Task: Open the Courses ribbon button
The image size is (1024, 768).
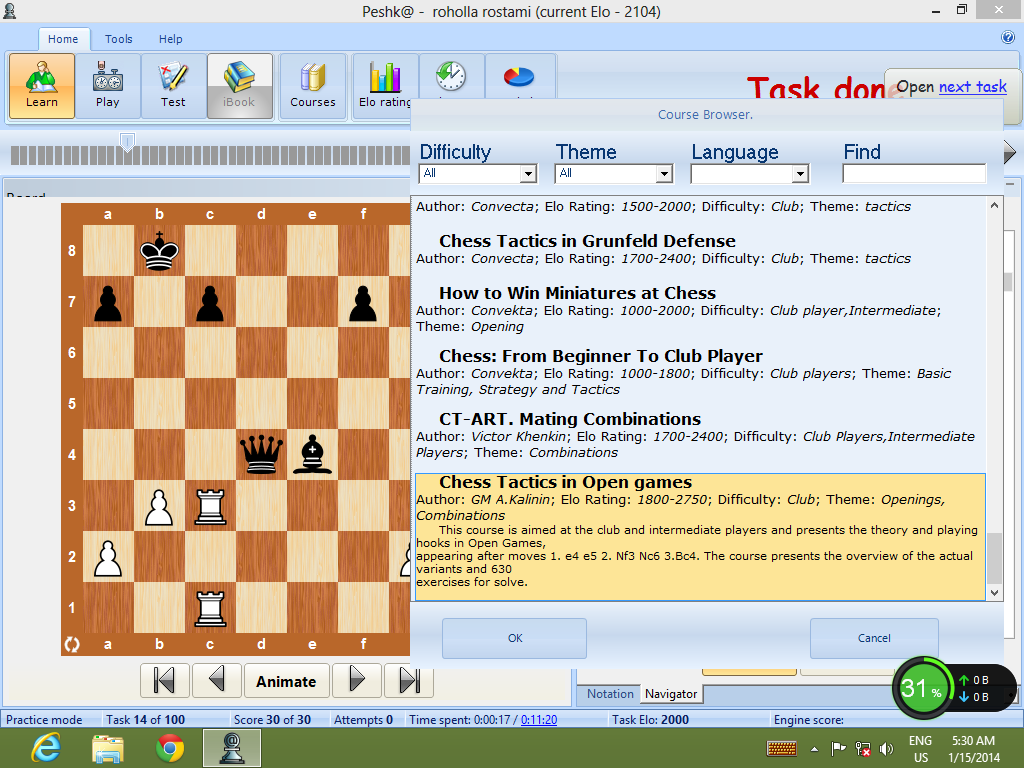Action: point(313,86)
